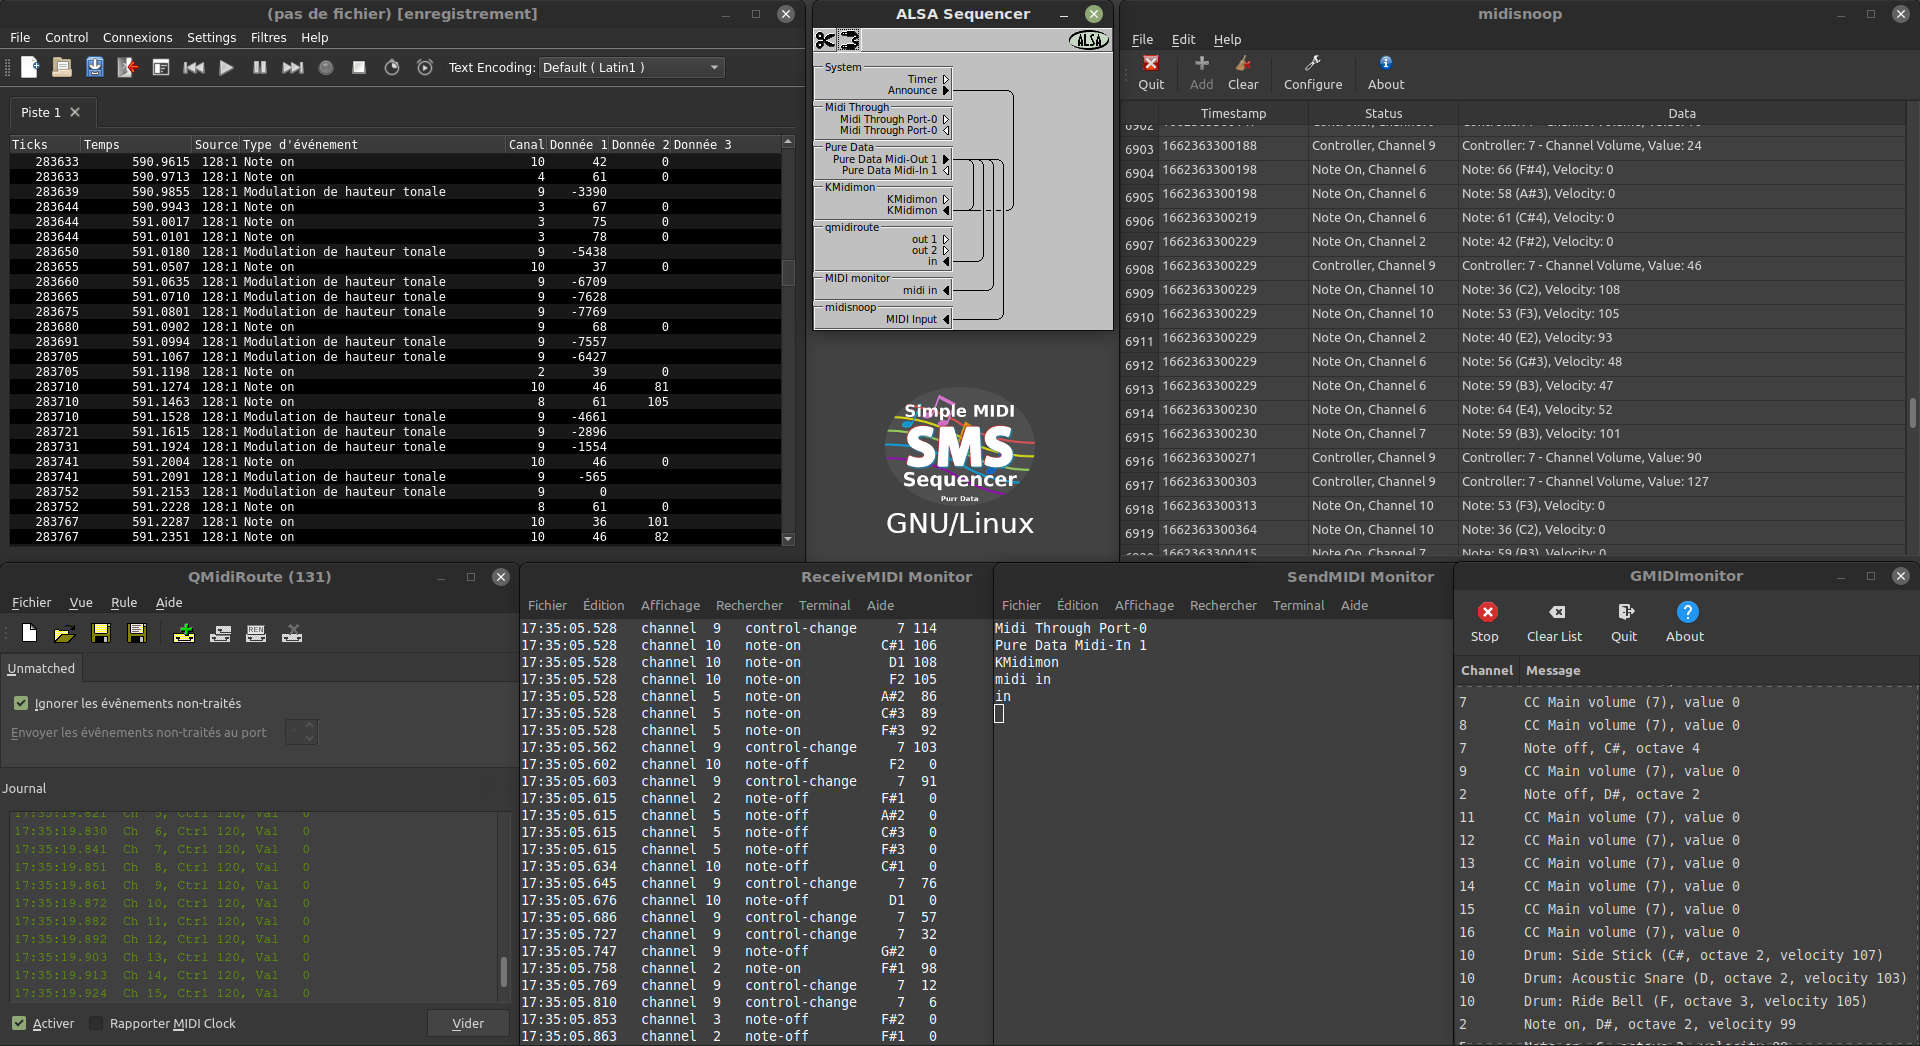Click the Clear List icon in GMIDImonitor
Image resolution: width=1920 pixels, height=1046 pixels.
1557,612
